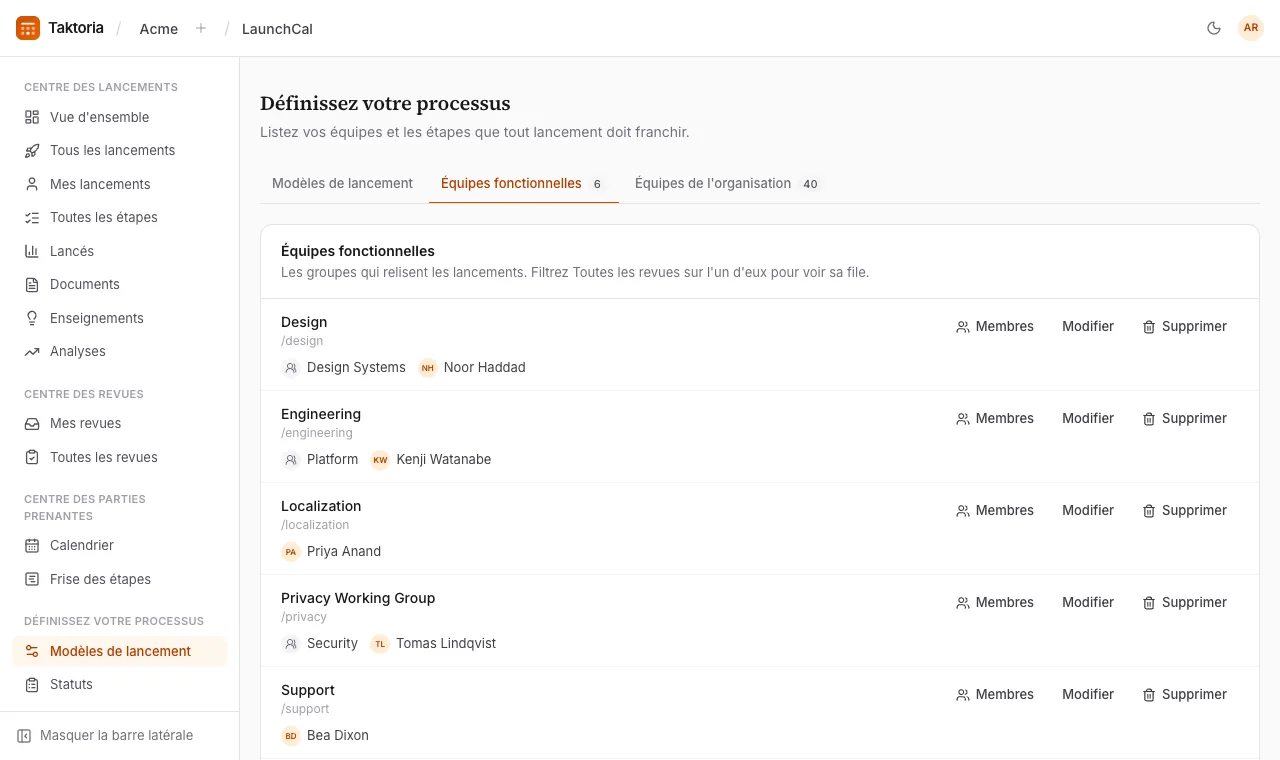The width and height of the screenshot is (1280, 760).
Task: Click Modifier for Engineering team
Action: point(1088,418)
